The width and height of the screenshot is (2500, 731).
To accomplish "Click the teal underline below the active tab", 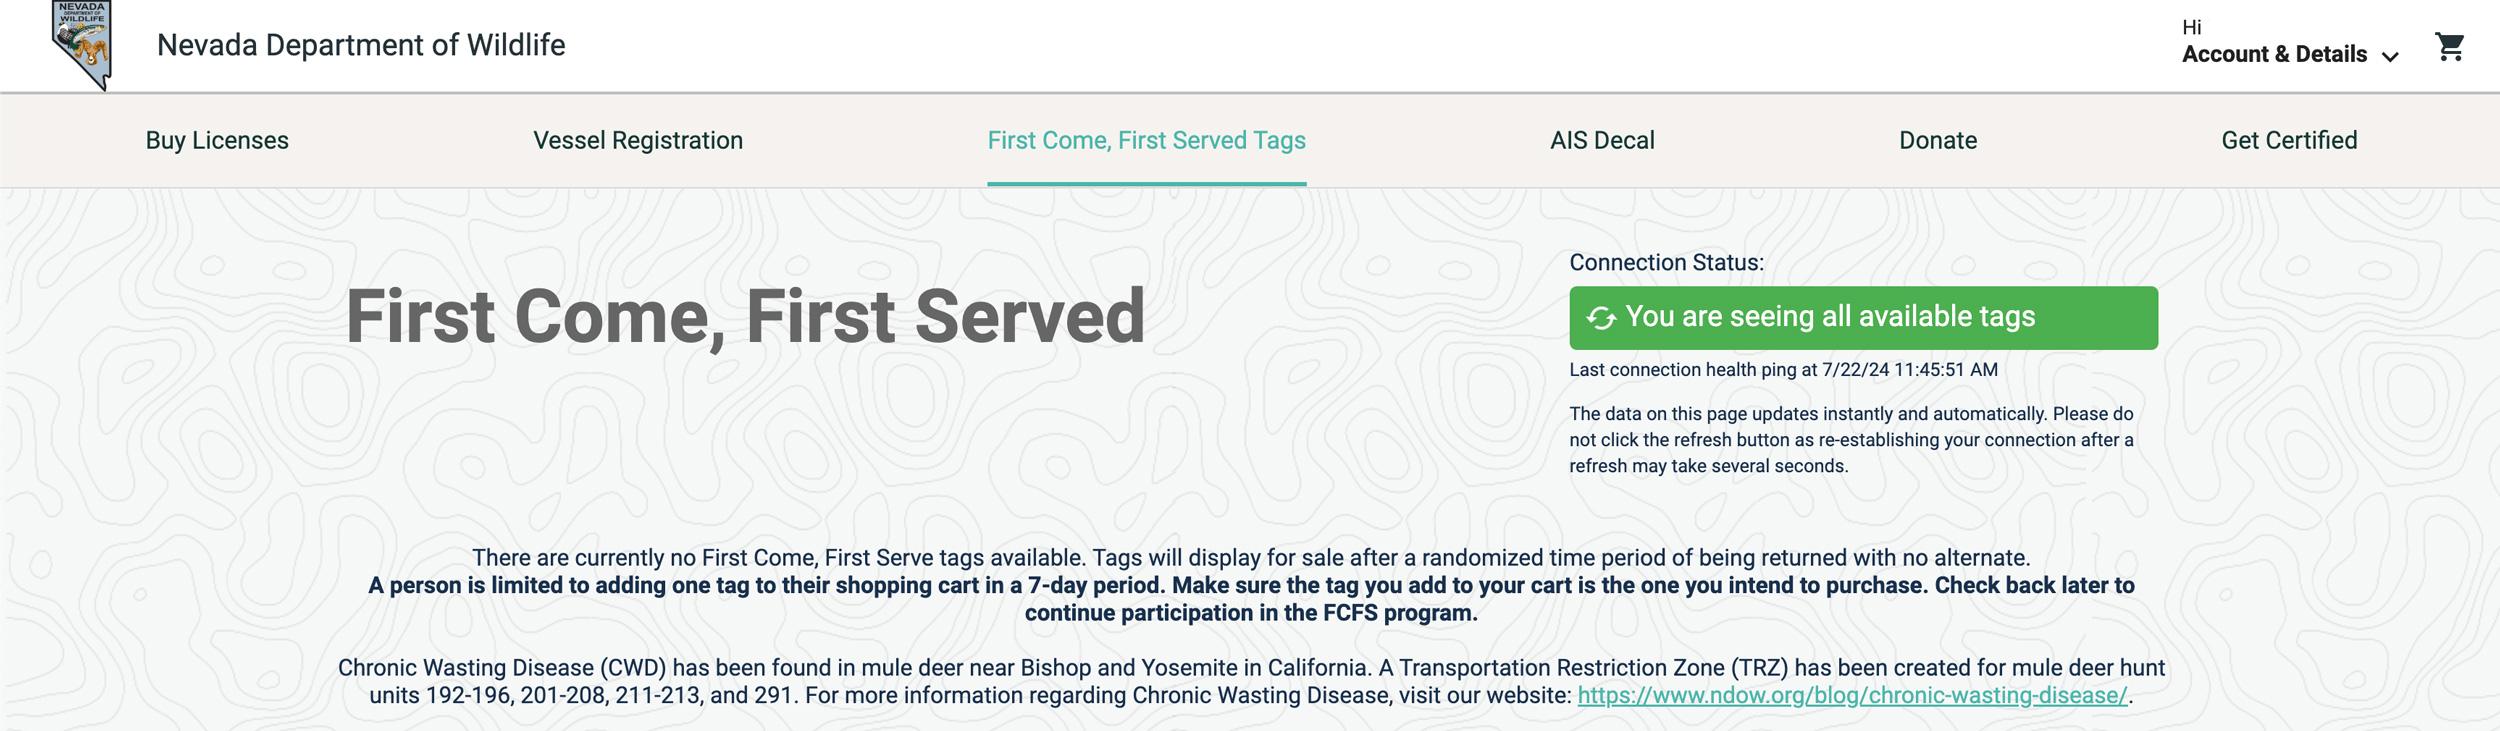I will [1146, 183].
